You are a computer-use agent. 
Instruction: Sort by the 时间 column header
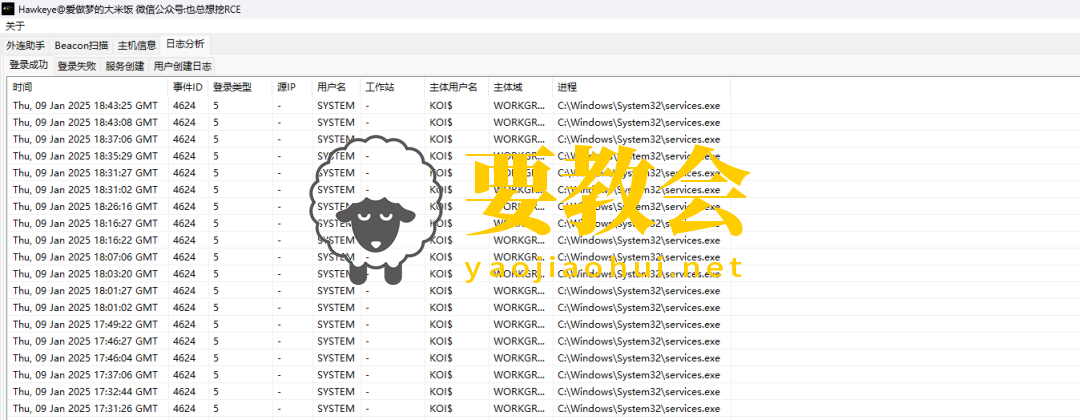(87, 87)
